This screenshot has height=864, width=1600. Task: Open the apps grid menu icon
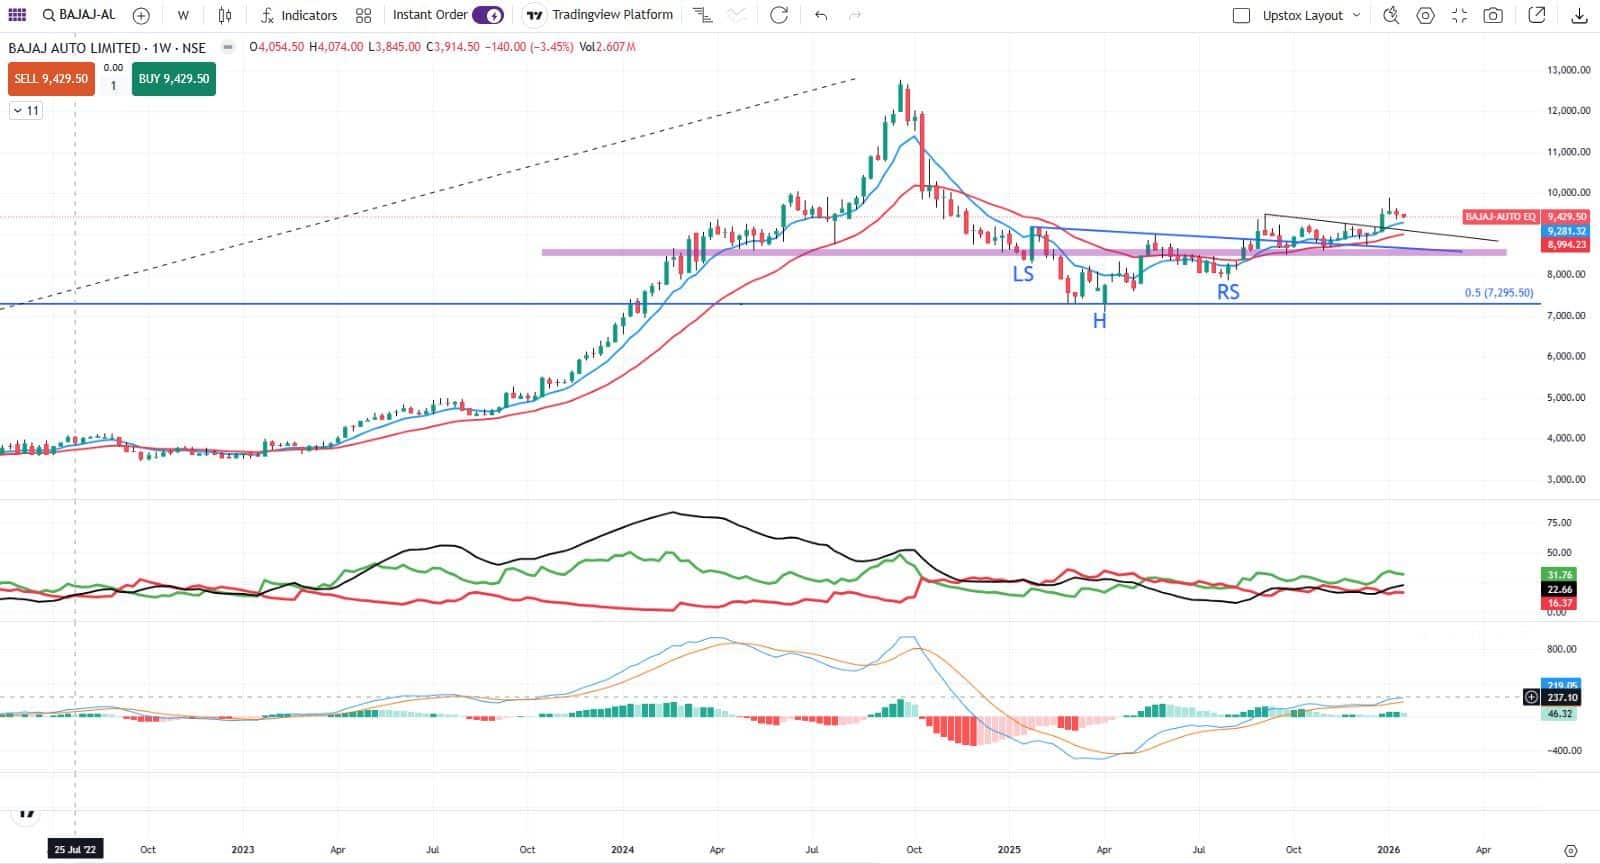point(17,15)
